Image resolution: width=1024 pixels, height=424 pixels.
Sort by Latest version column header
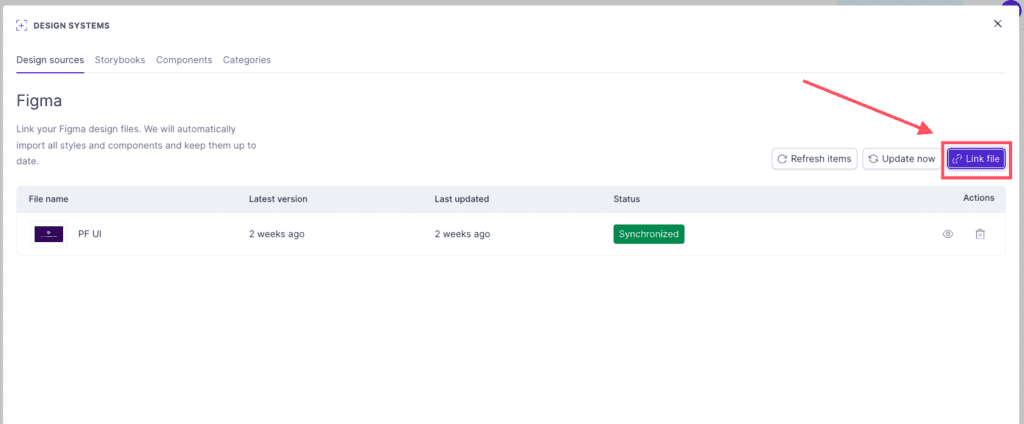278,199
